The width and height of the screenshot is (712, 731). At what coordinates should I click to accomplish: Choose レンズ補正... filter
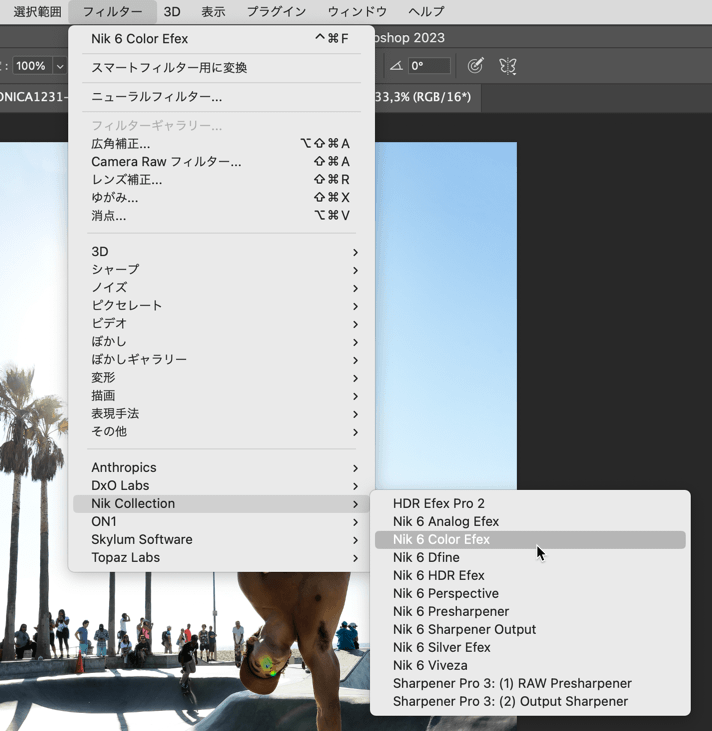pyautogui.click(x=221, y=180)
